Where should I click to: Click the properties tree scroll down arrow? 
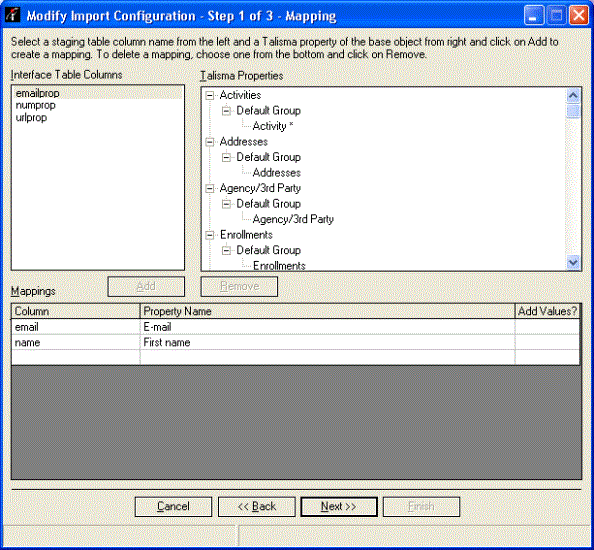coord(573,262)
